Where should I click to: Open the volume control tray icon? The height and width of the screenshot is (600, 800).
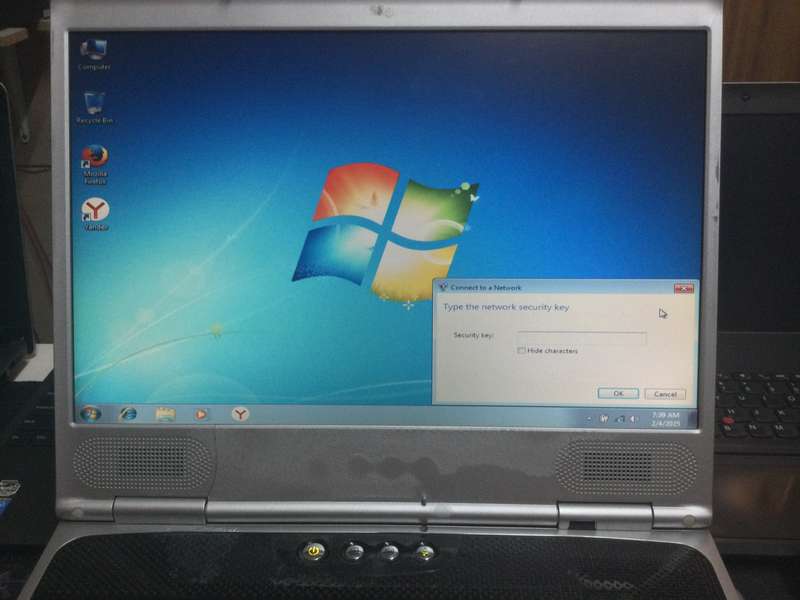[x=634, y=419]
